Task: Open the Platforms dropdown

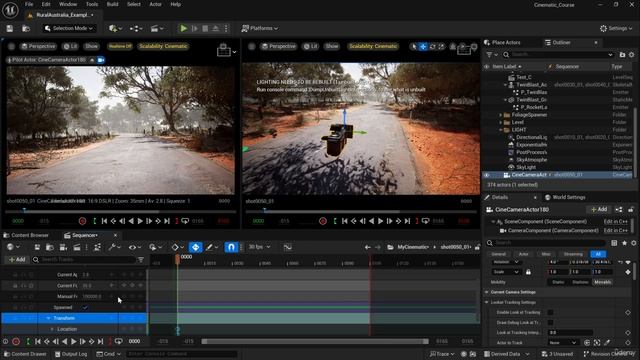Action: tap(260, 28)
